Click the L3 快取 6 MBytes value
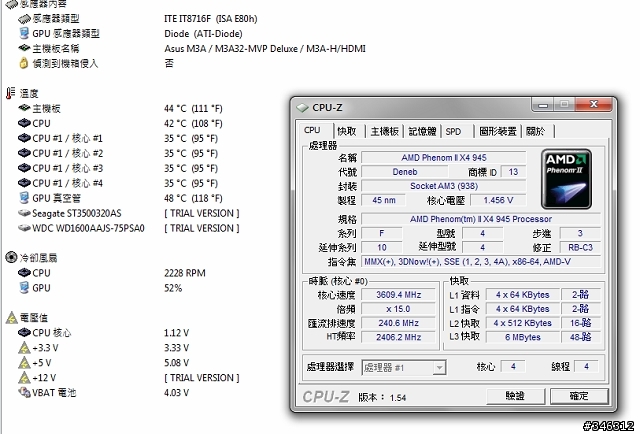This screenshot has width=640, height=434. pyautogui.click(x=523, y=337)
